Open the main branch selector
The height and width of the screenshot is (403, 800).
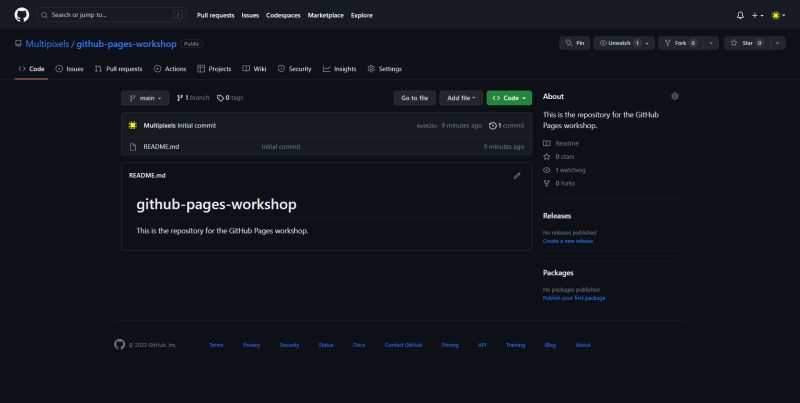(x=145, y=98)
